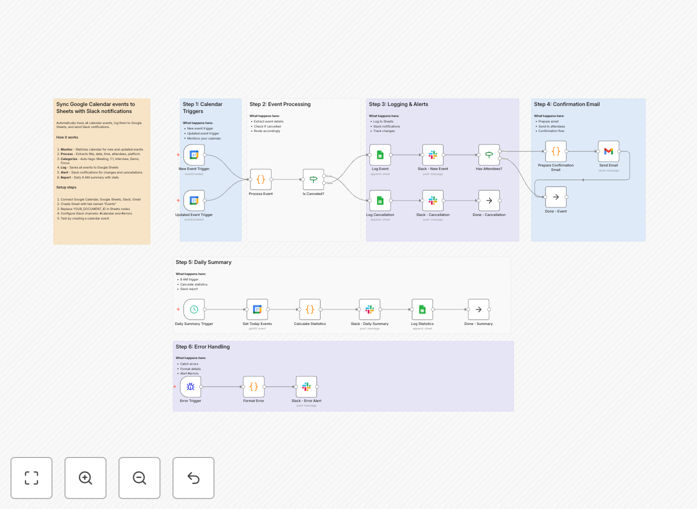Select the orange Sync Google Calendar sticky note
Image resolution: width=697 pixels, height=509 pixels.
(102, 171)
